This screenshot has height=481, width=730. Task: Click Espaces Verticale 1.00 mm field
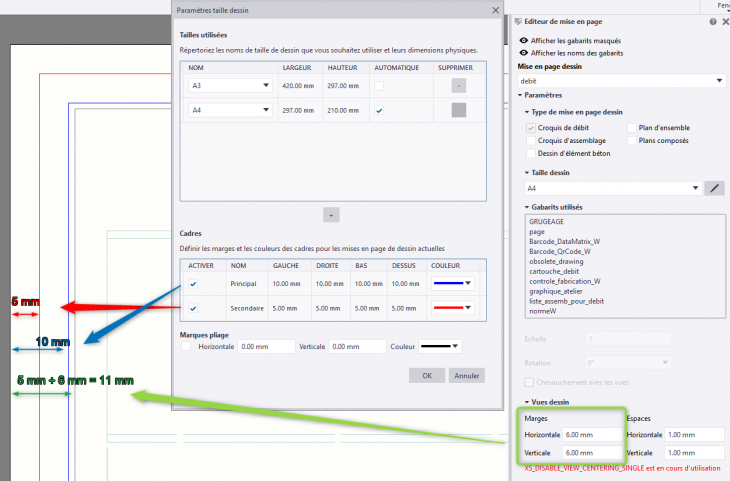694,453
